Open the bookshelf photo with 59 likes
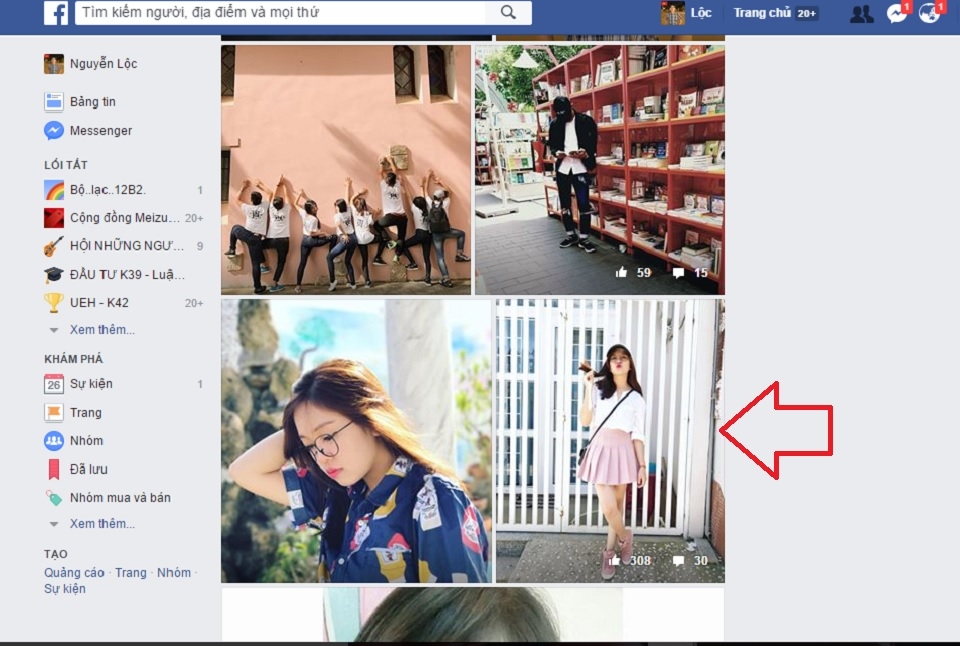Viewport: 960px width, 646px height. click(x=600, y=170)
